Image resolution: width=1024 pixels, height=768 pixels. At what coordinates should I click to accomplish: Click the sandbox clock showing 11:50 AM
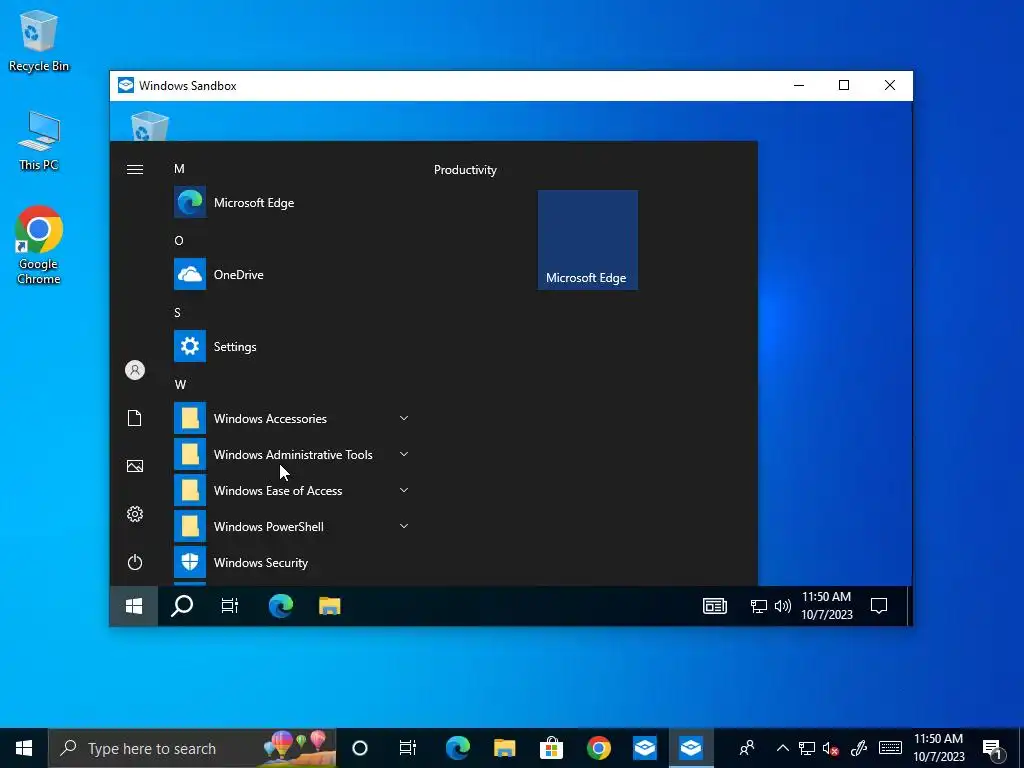click(x=827, y=606)
